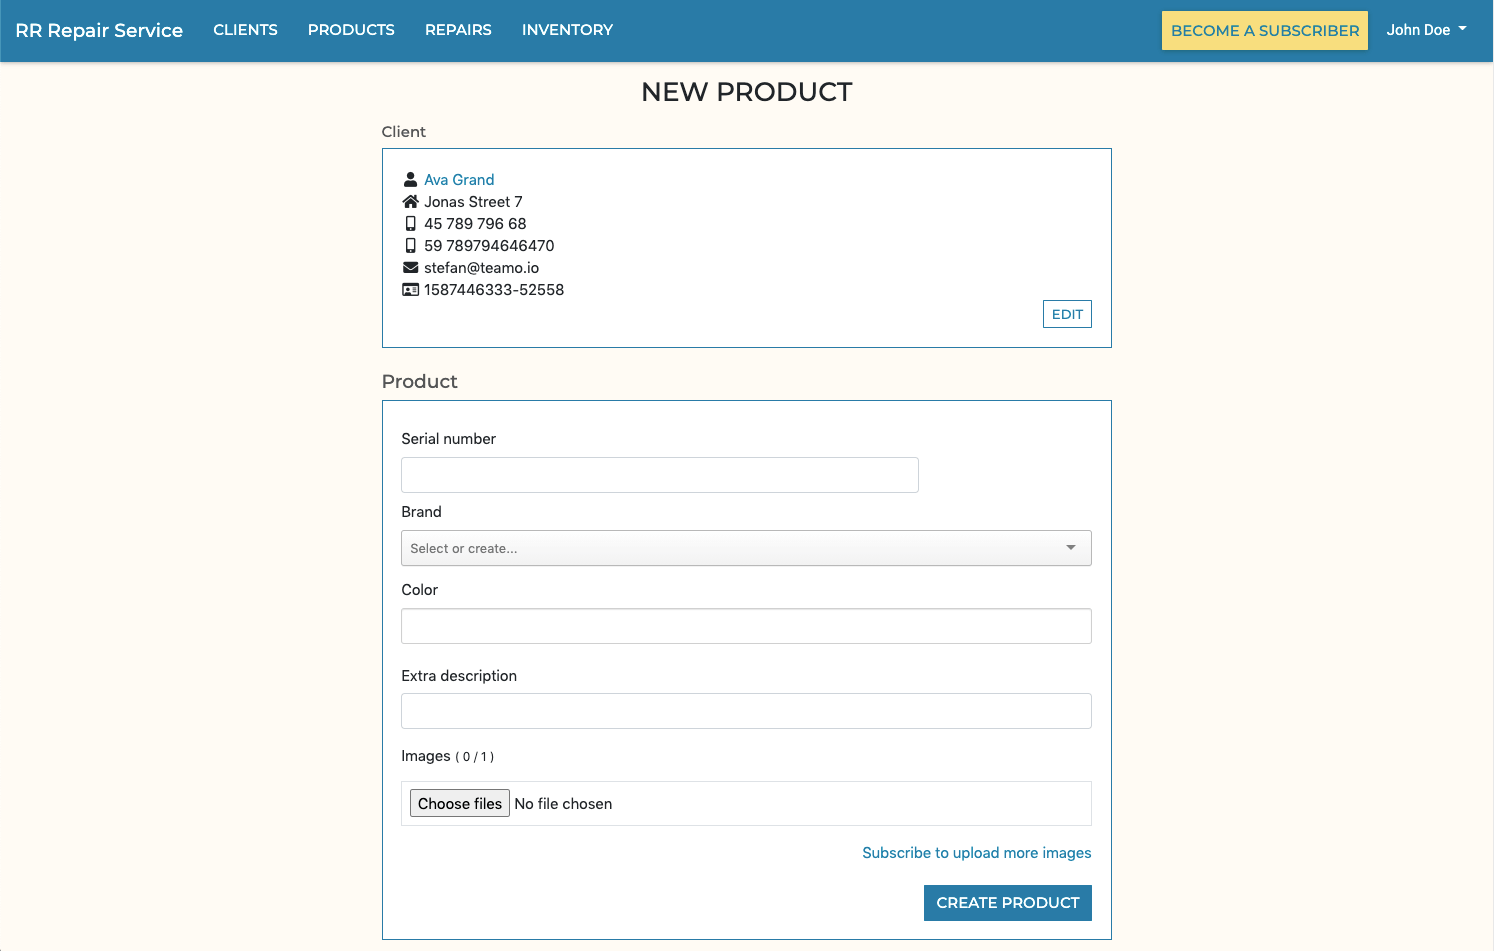Viewport: 1494px width, 951px height.
Task: Open the Brand select or create dropdown
Action: [x=700, y=548]
